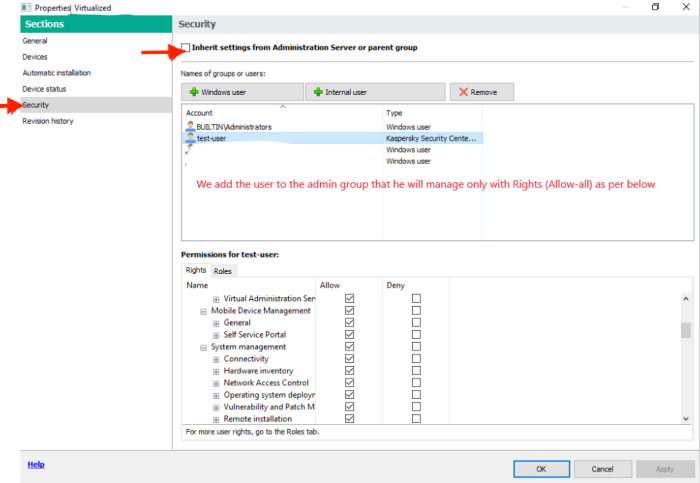Expand the Connectivity node
Image resolution: width=700 pixels, height=483 pixels.
[x=216, y=359]
